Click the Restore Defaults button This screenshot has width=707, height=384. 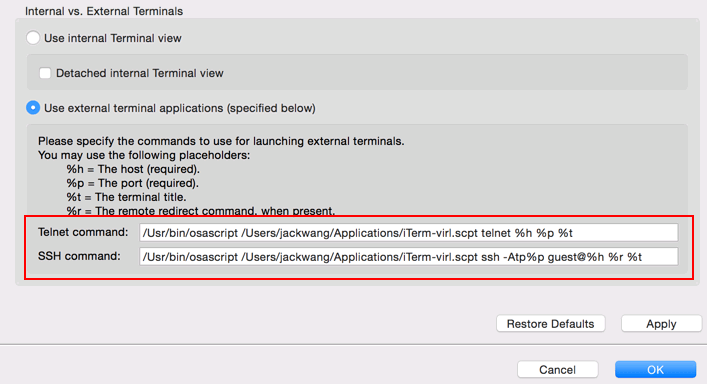point(551,324)
